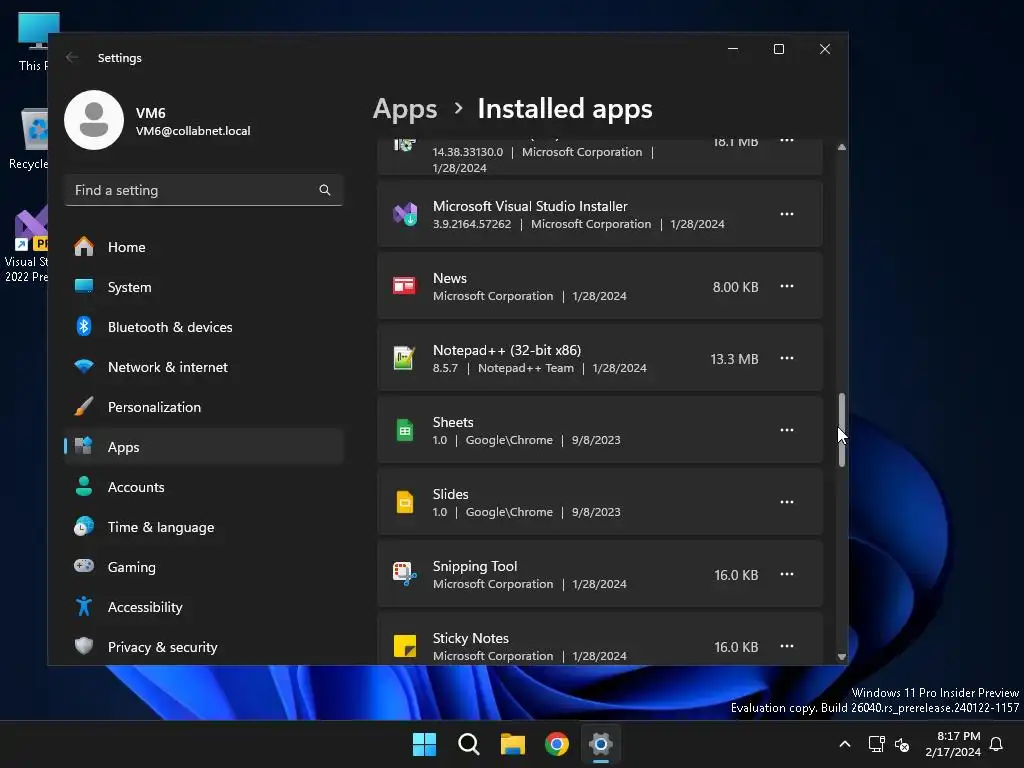Click the Accounts person icon
This screenshot has height=768, width=1024.
coord(84,486)
